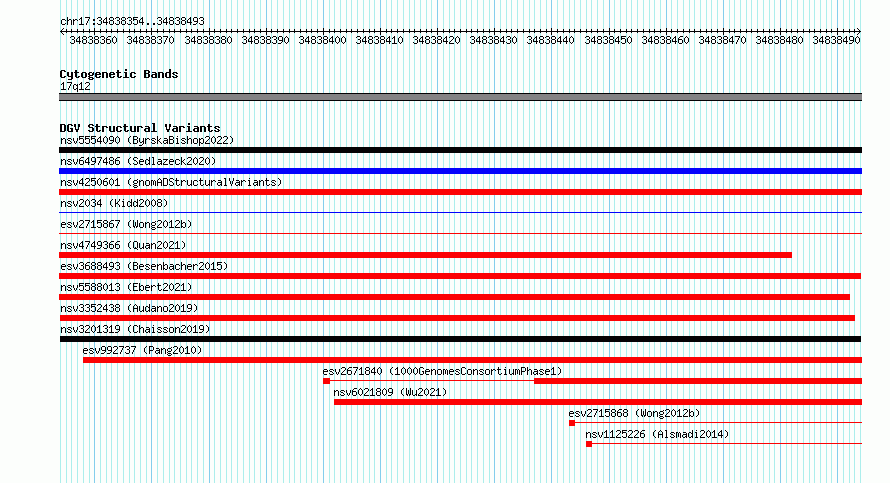
Task: Click the red nsv5588013 variant bar
Action: (454, 297)
